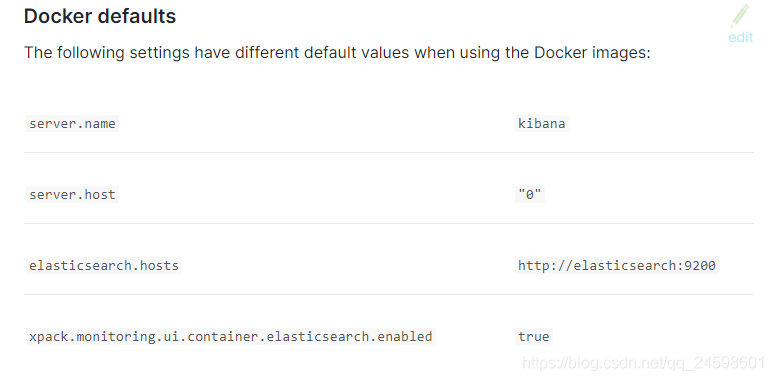Open the light blue edit link

click(x=740, y=37)
